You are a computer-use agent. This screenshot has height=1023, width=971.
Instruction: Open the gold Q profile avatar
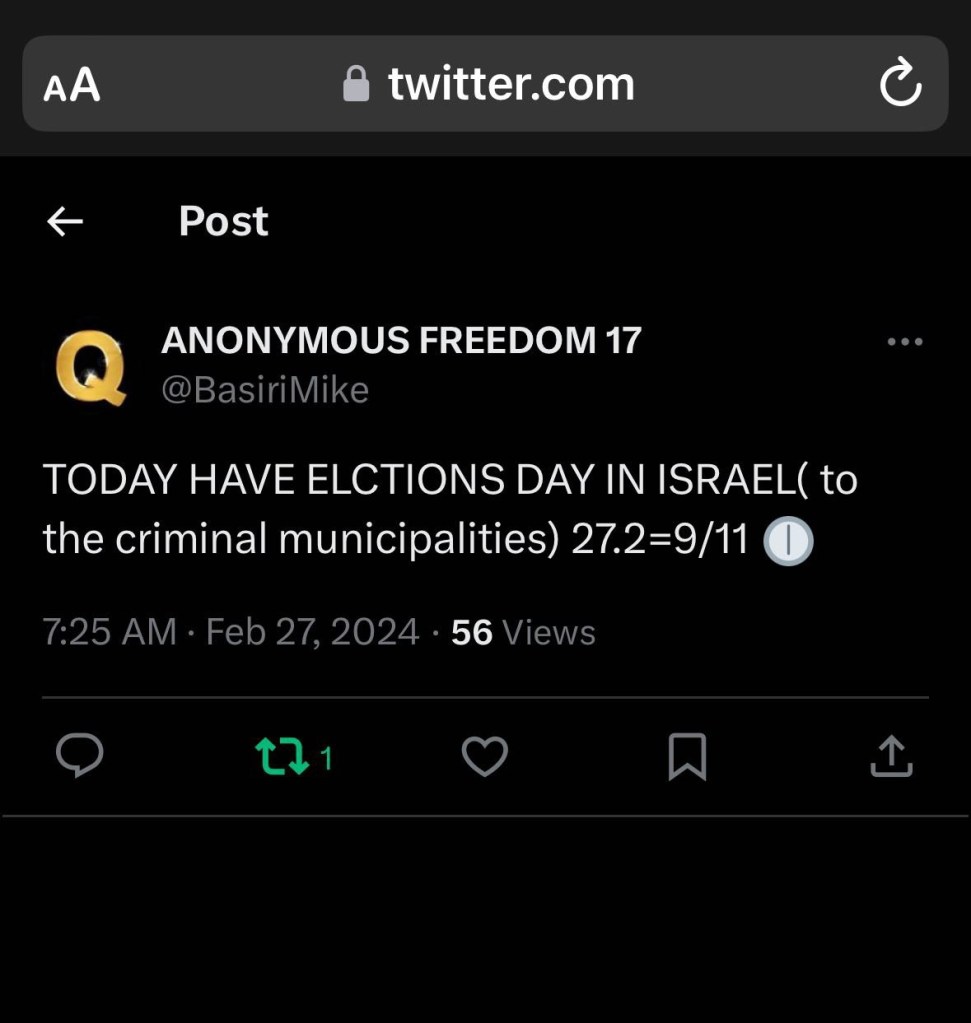91,367
